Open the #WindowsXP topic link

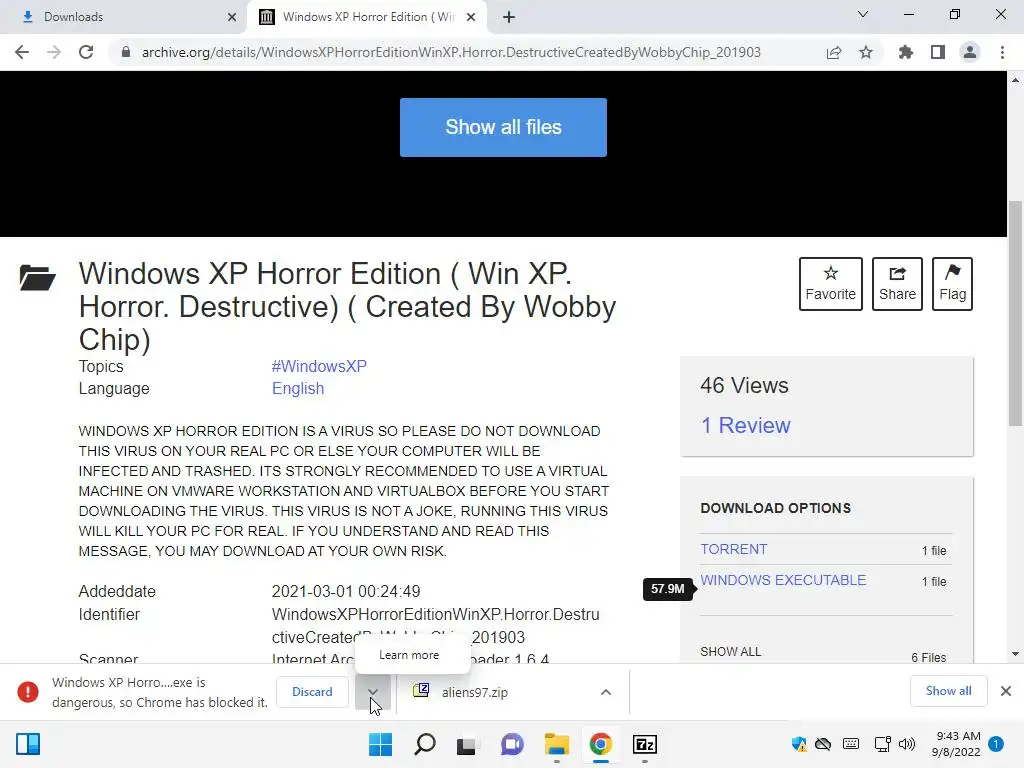point(319,366)
